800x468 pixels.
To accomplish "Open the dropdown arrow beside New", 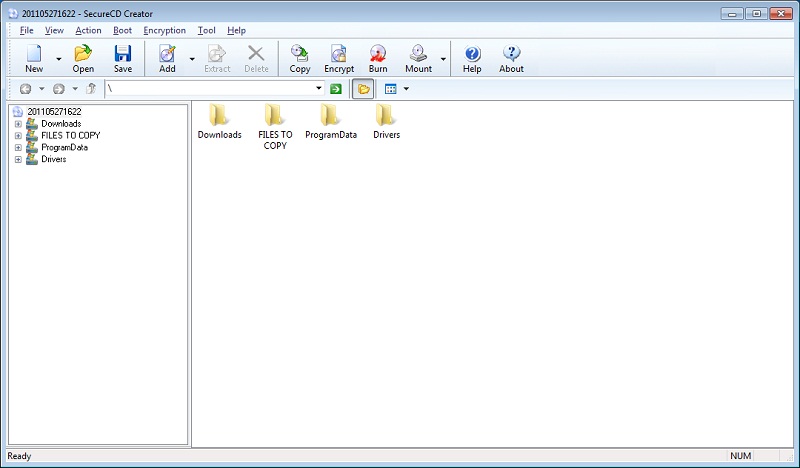I will coord(59,59).
